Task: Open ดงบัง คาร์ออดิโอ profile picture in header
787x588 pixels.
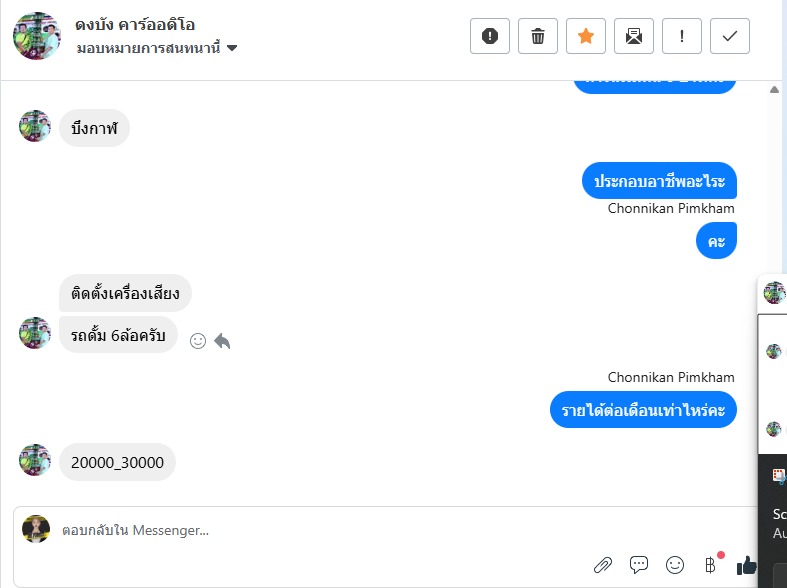Action: pos(37,36)
